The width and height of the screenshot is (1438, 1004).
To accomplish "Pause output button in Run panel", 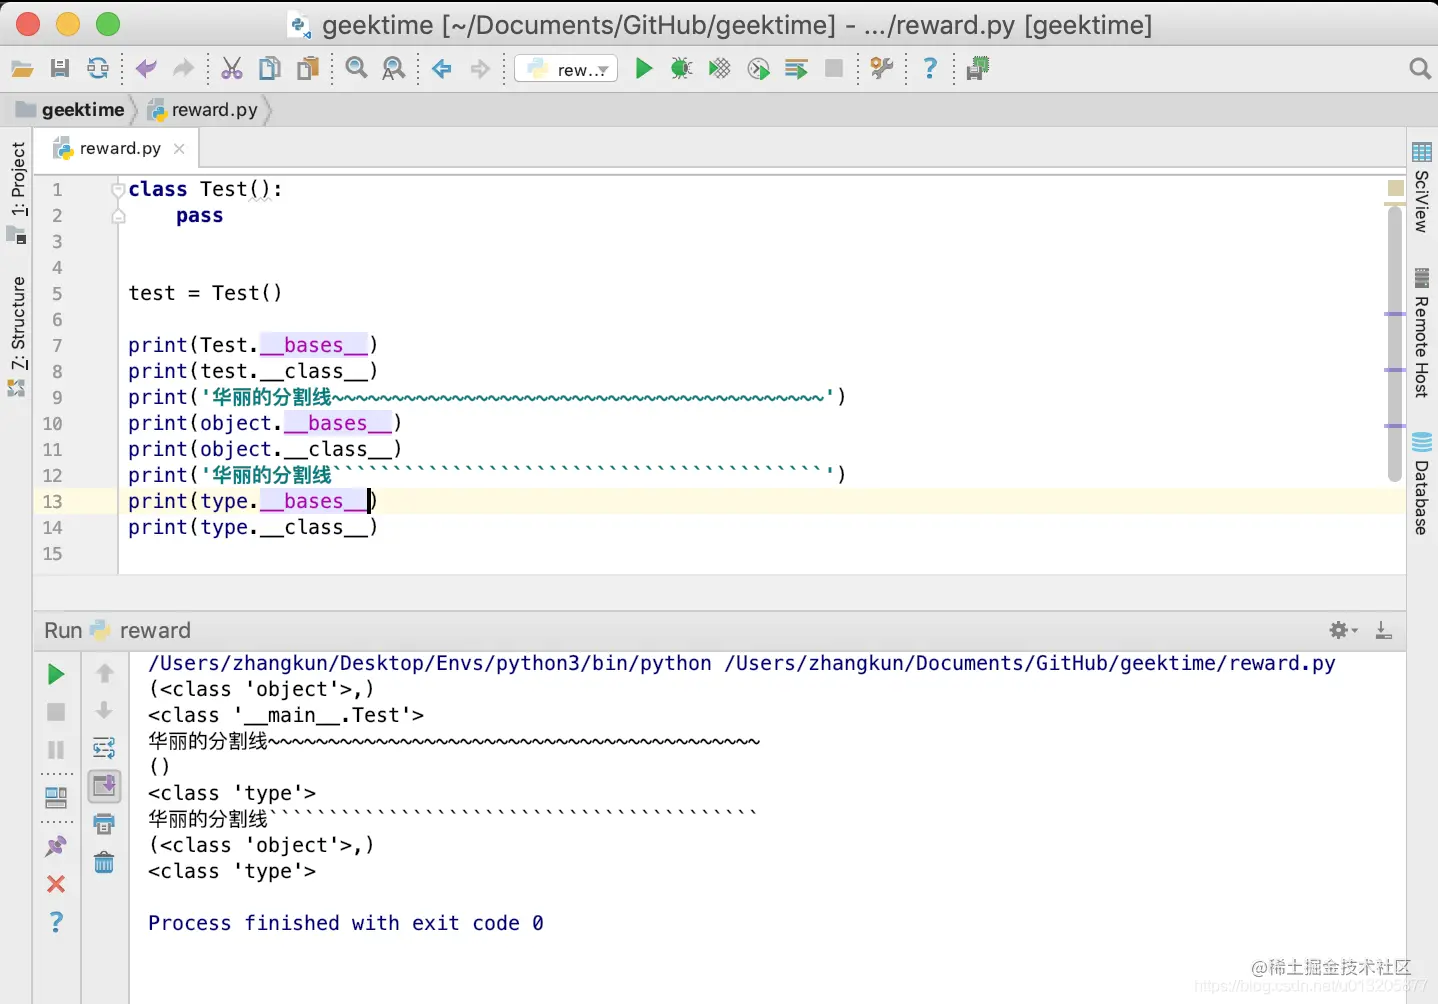I will [x=56, y=750].
